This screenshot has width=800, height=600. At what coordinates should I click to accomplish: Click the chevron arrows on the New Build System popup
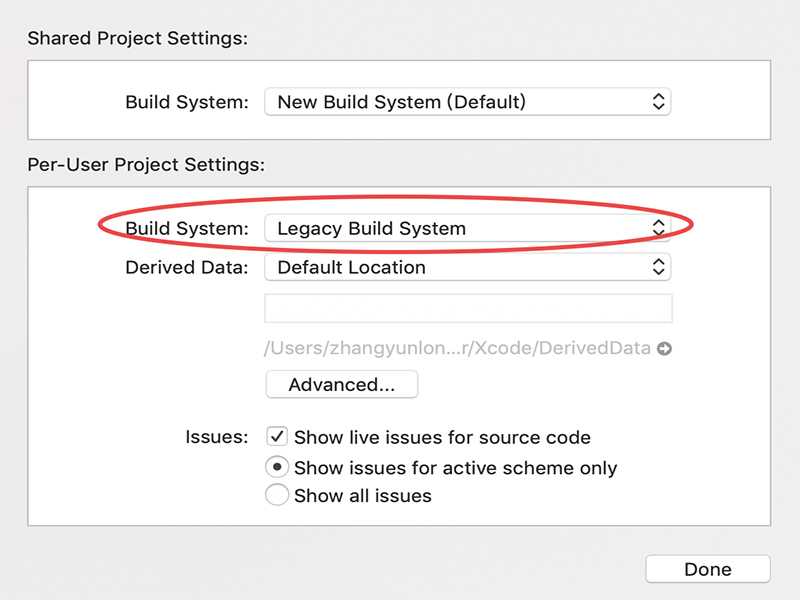coord(658,101)
